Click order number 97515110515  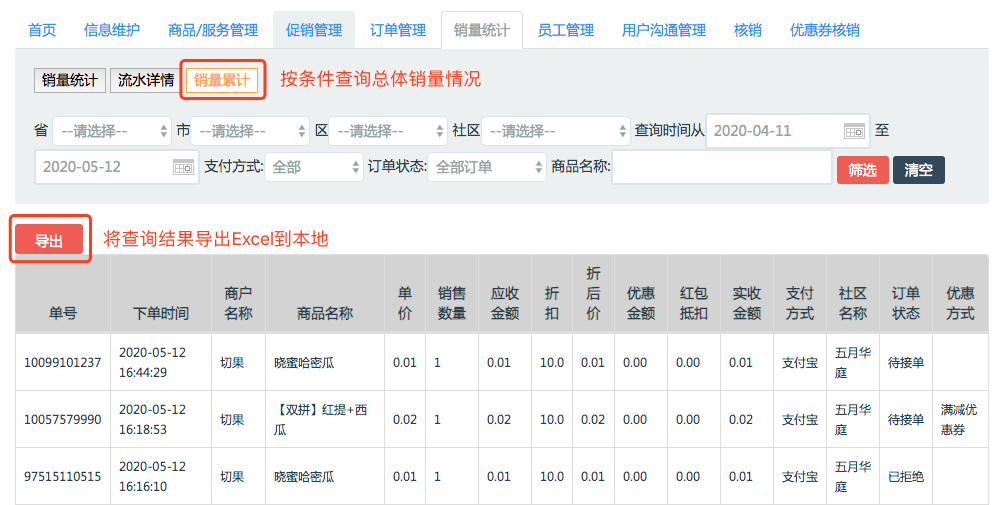pos(63,476)
